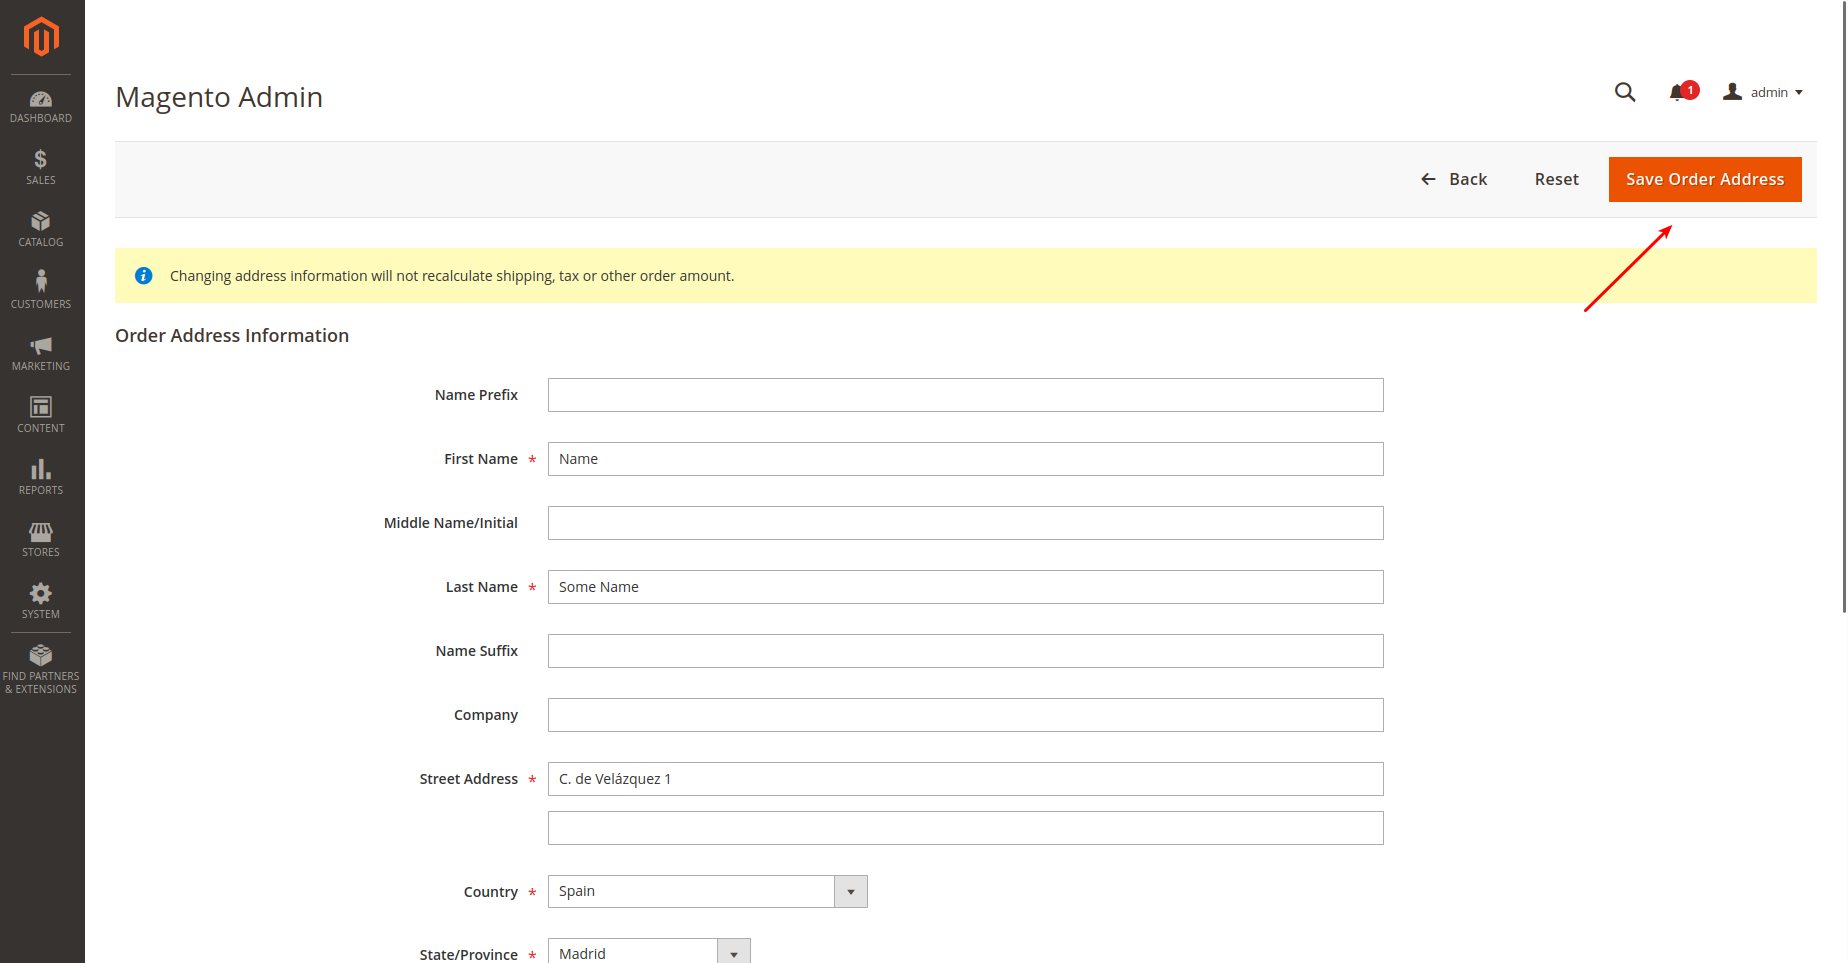Focus the Last Name field

966,587
